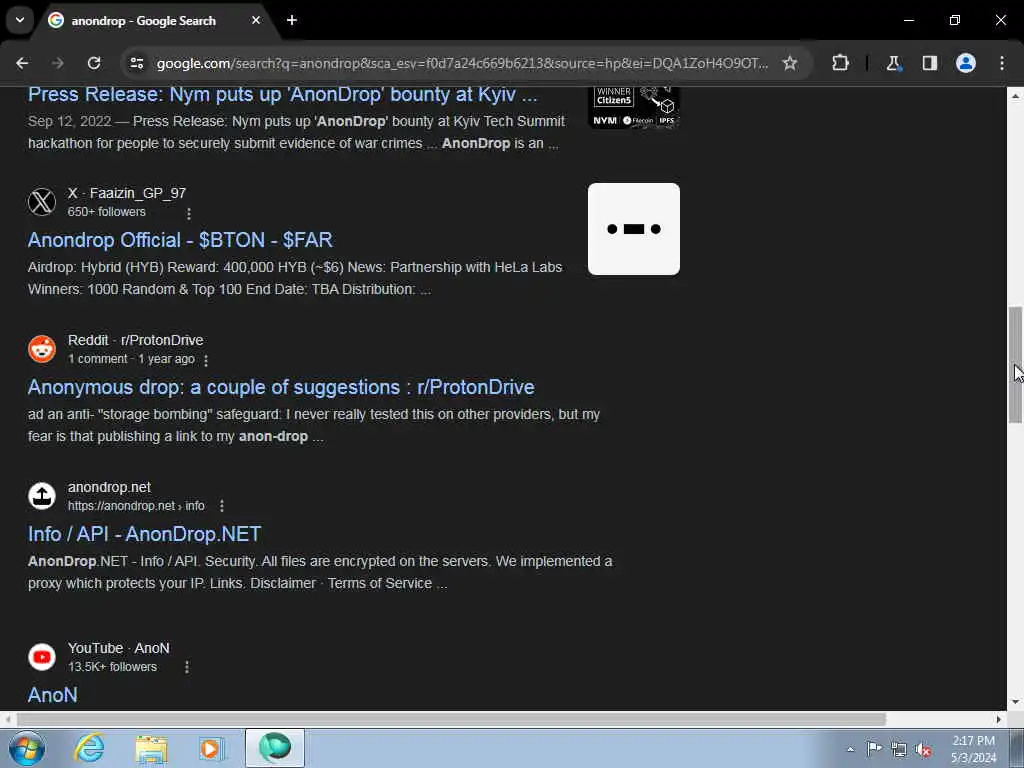
Task: Launch Internet Explorer from taskbar
Action: pos(90,748)
